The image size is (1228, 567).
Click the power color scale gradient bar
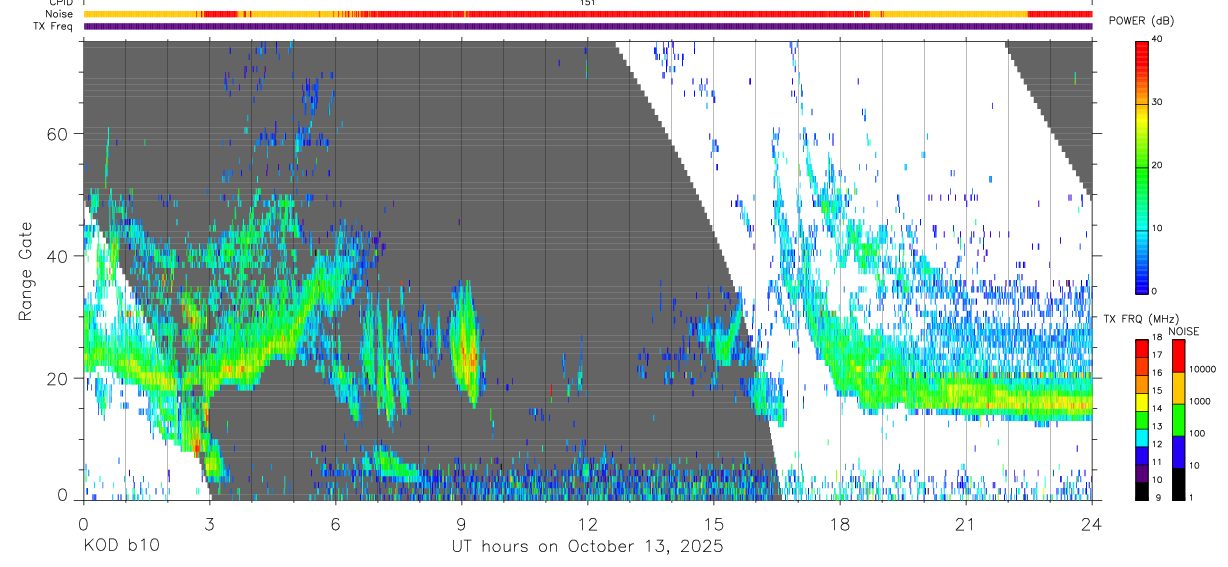coord(1142,166)
